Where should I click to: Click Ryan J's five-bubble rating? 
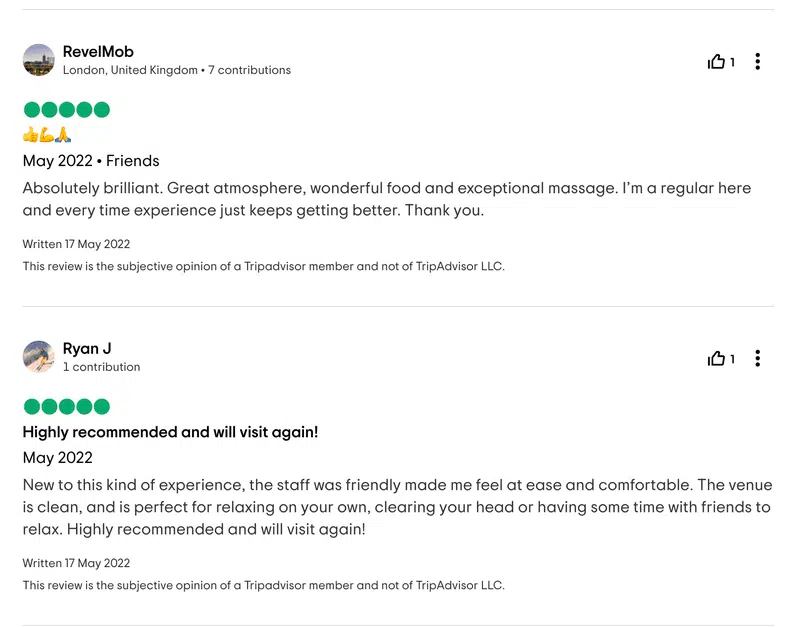tap(67, 407)
